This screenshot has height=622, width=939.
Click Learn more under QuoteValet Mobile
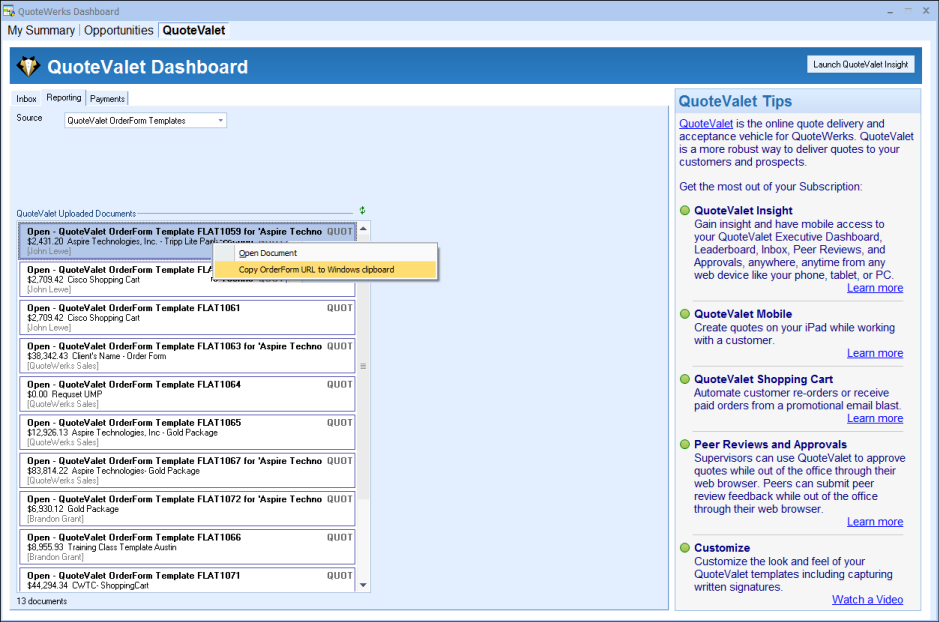(874, 353)
